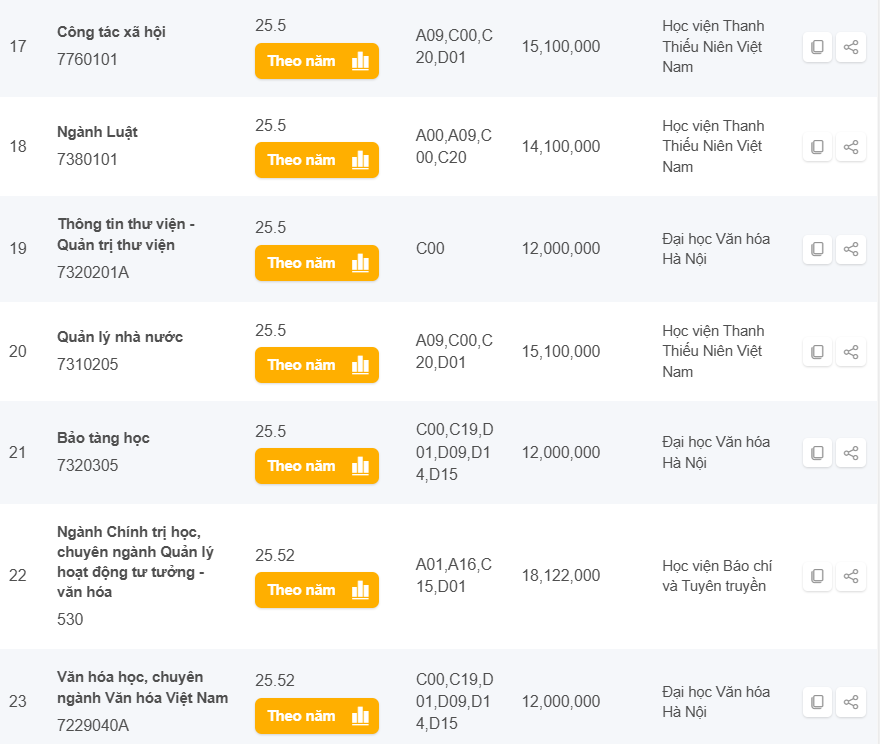Share the Bảo tàng học row
This screenshot has height=744, width=880.
pos(851,453)
